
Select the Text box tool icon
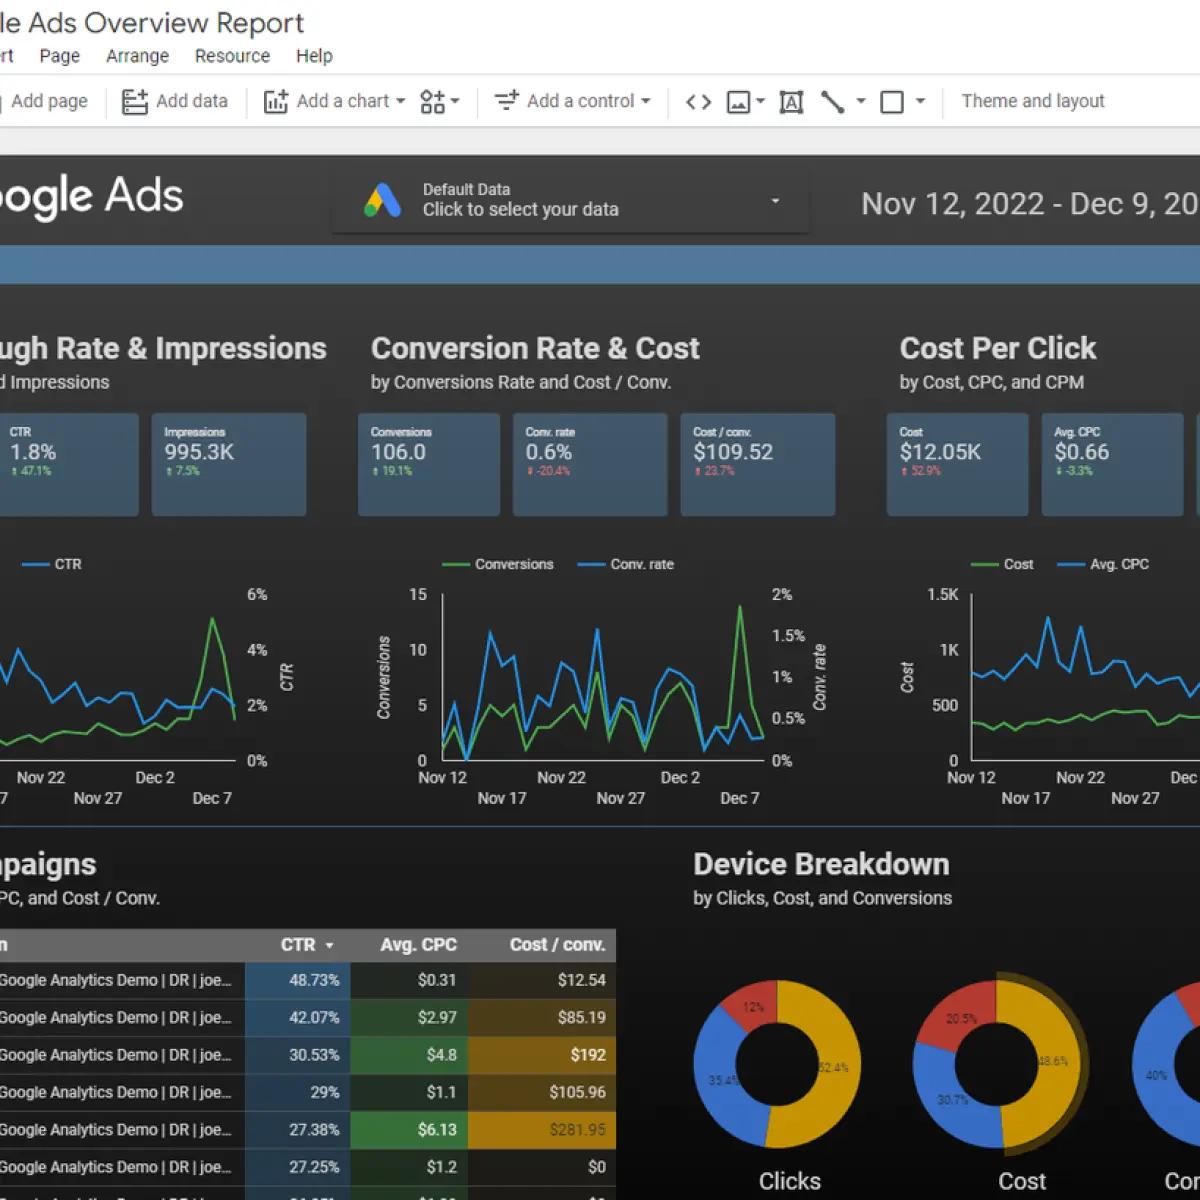coord(791,102)
